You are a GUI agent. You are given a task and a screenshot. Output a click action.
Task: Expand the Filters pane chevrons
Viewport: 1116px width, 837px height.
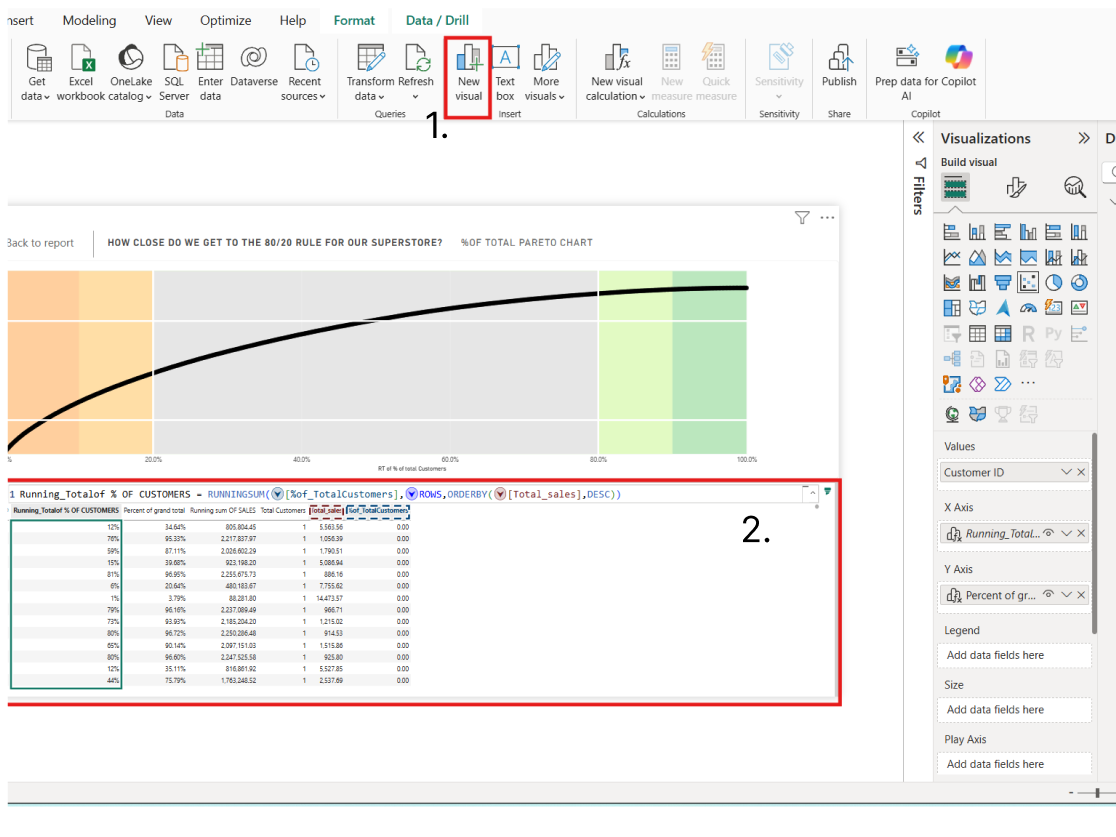click(919, 137)
